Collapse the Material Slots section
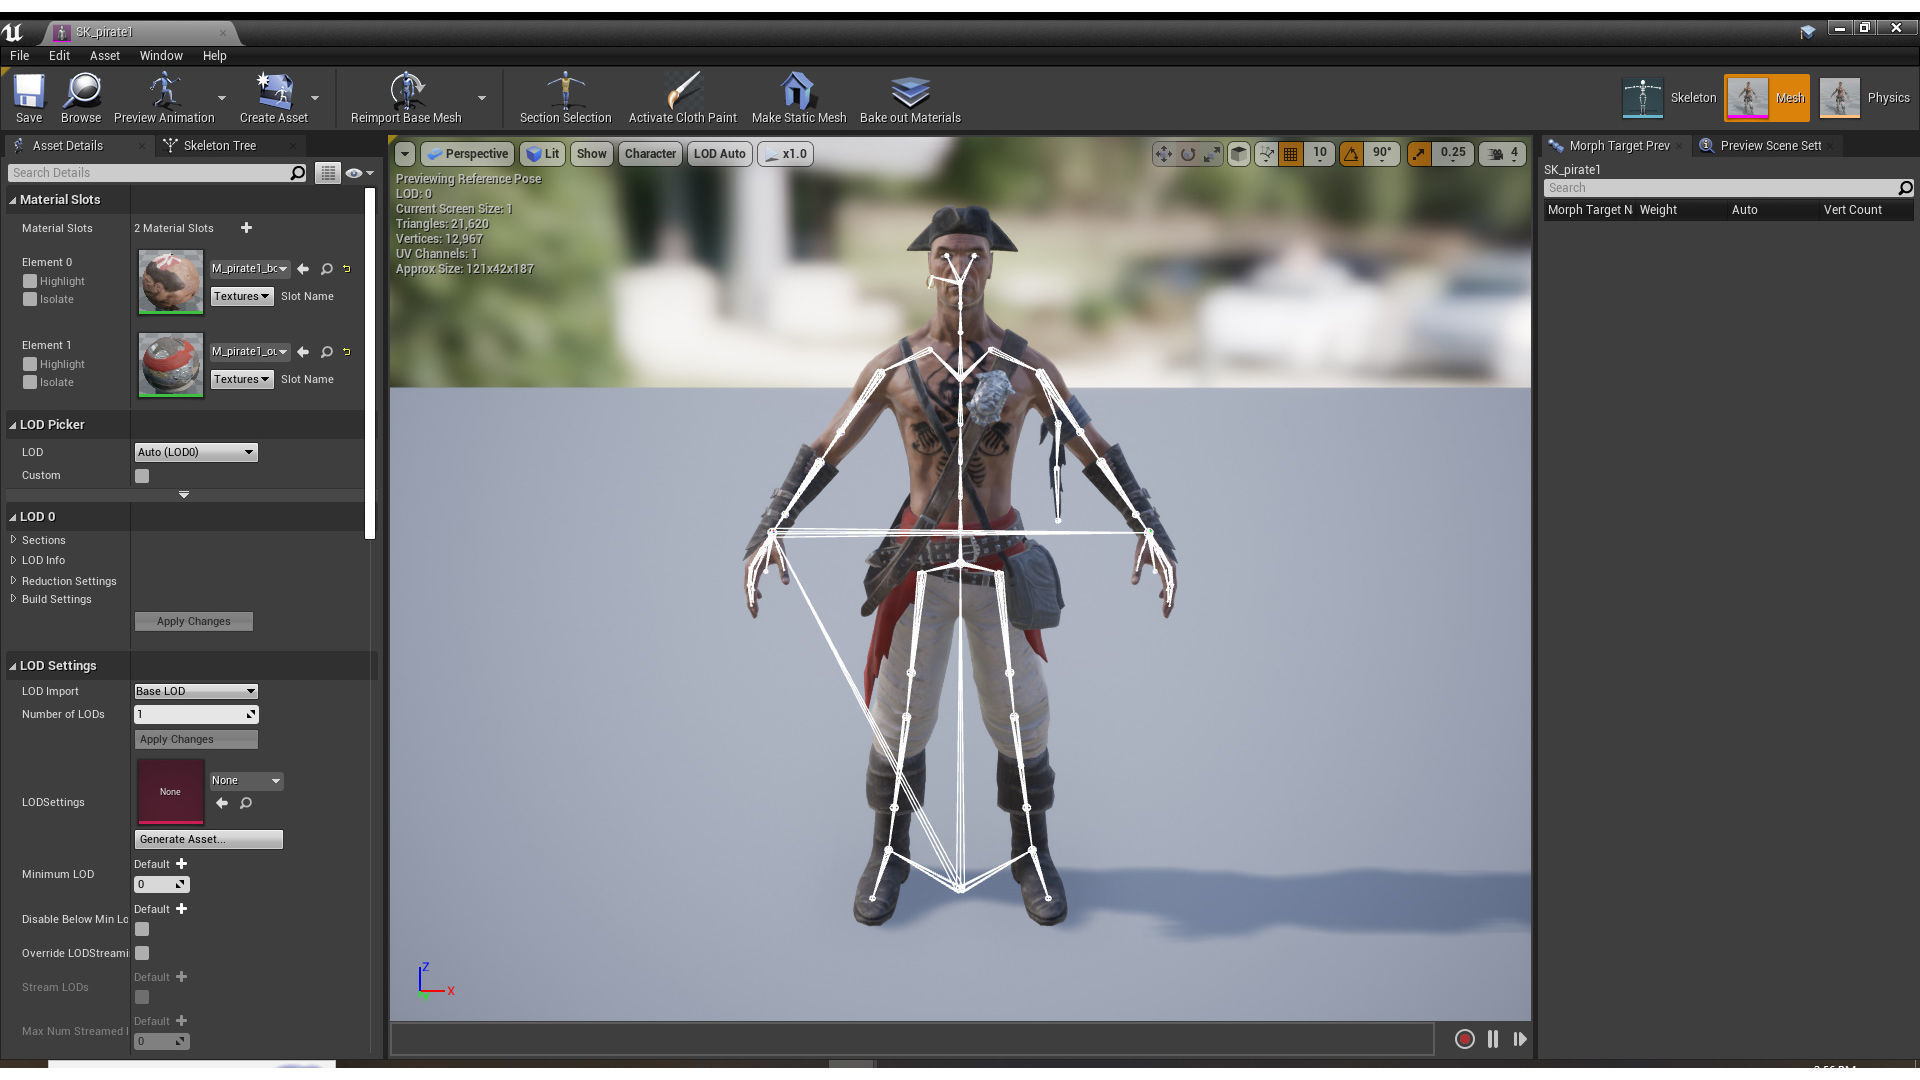 pyautogui.click(x=13, y=200)
